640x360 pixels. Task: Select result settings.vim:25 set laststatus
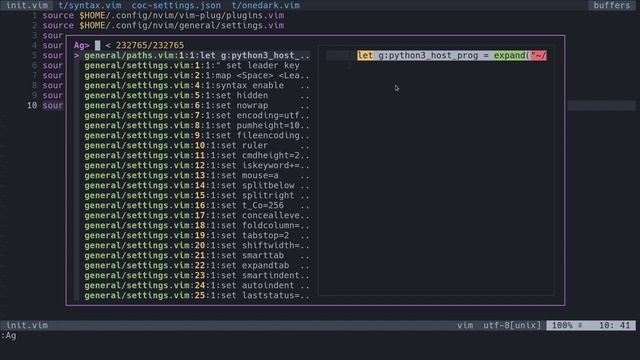coord(197,296)
